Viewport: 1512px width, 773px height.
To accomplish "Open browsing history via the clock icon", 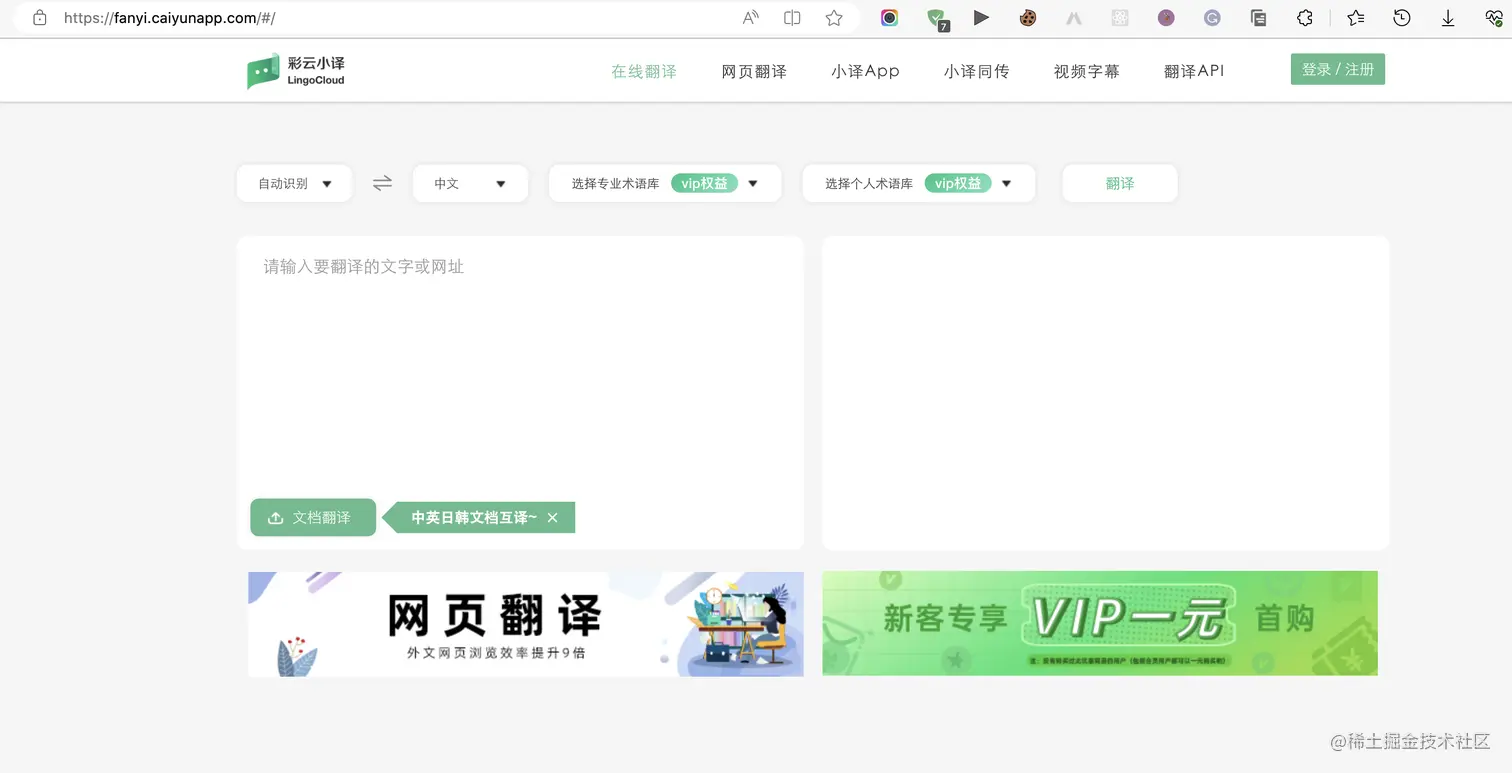I will click(x=1401, y=18).
